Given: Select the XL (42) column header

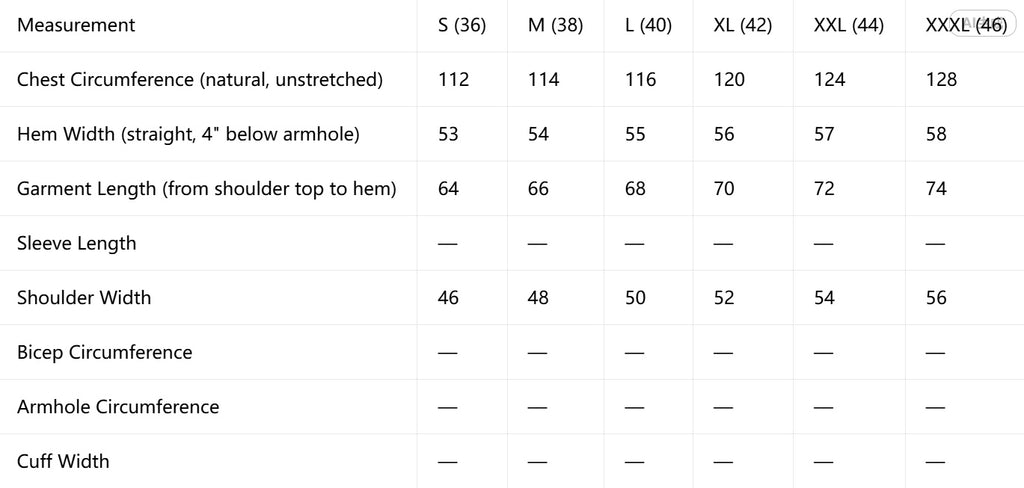Looking at the screenshot, I should 743,25.
